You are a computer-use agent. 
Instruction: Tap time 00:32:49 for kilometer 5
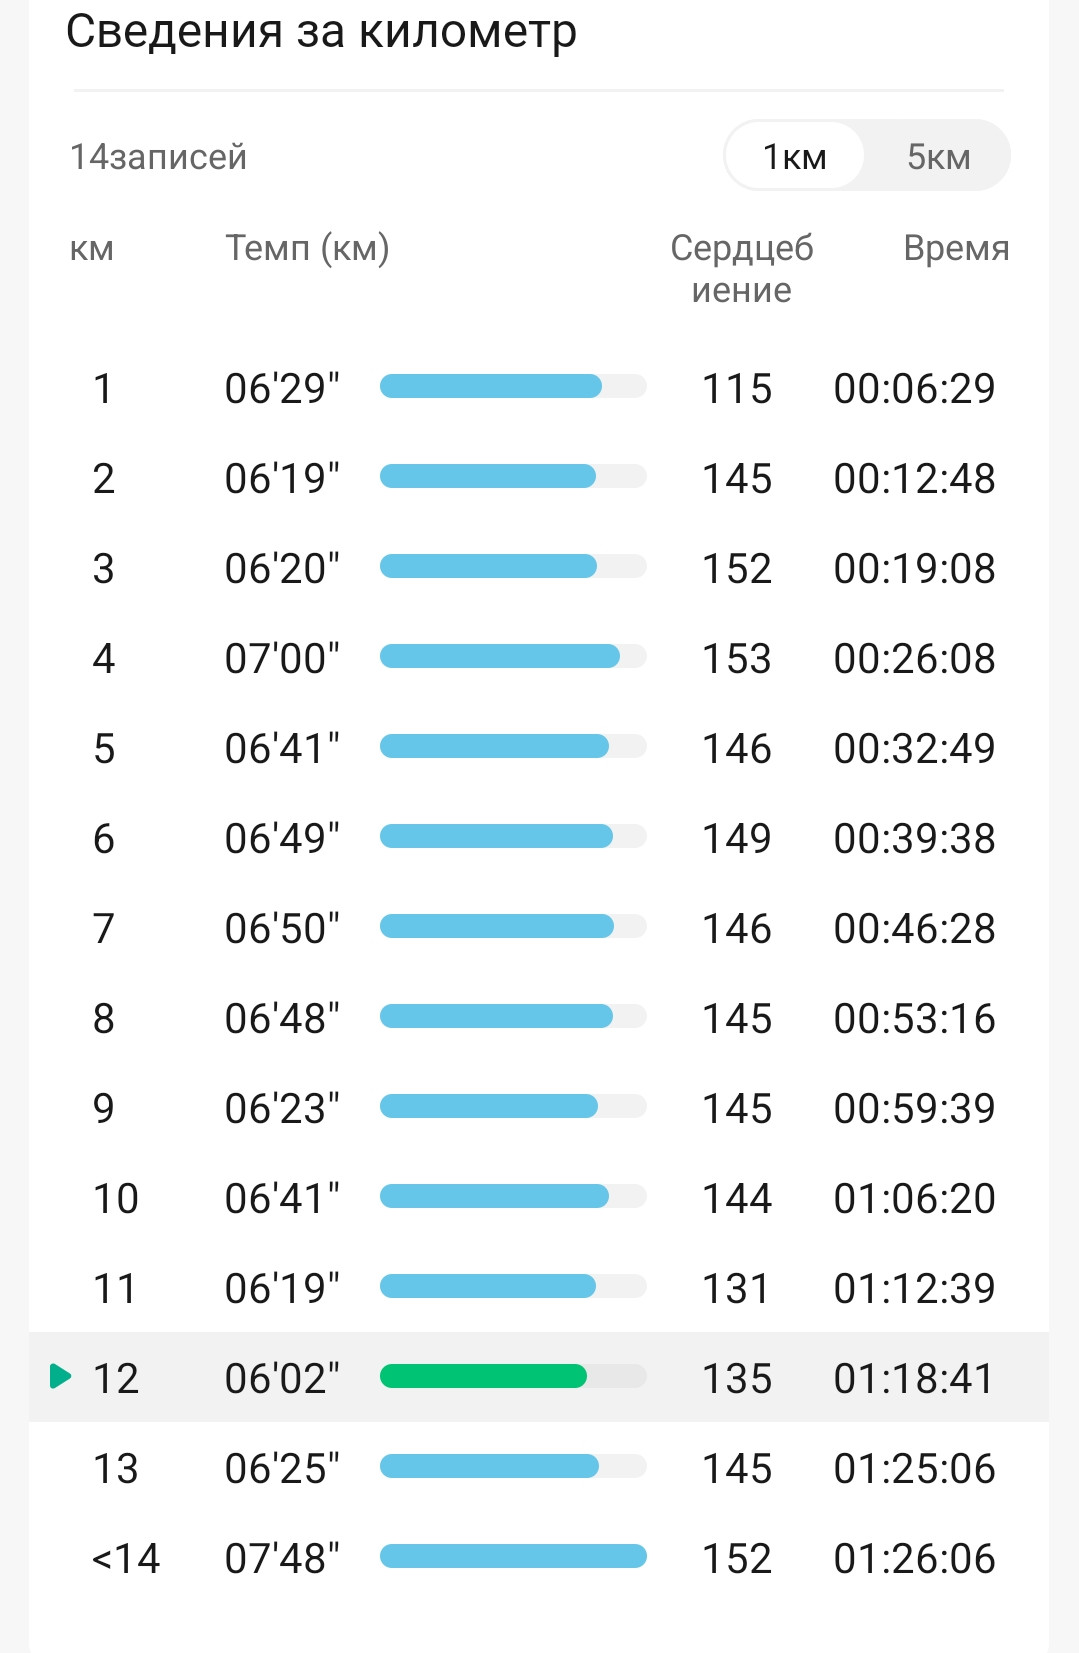click(914, 748)
